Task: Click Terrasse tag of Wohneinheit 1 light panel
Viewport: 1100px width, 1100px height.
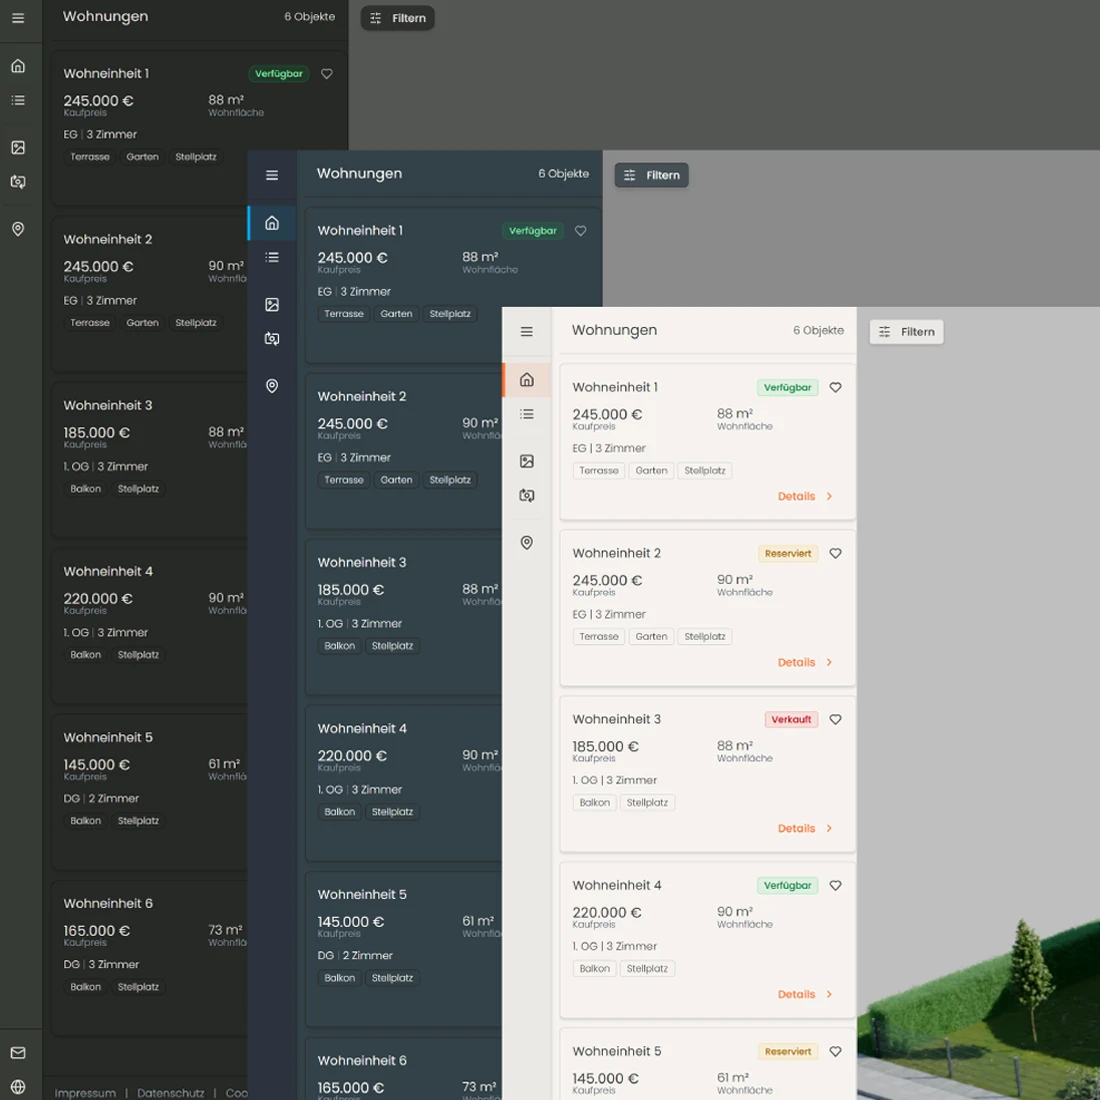Action: [598, 471]
